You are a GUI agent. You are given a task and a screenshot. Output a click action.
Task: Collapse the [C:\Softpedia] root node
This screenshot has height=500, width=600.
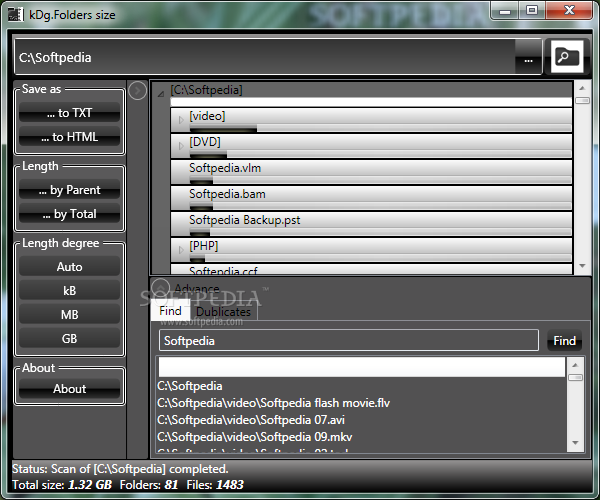click(x=161, y=93)
